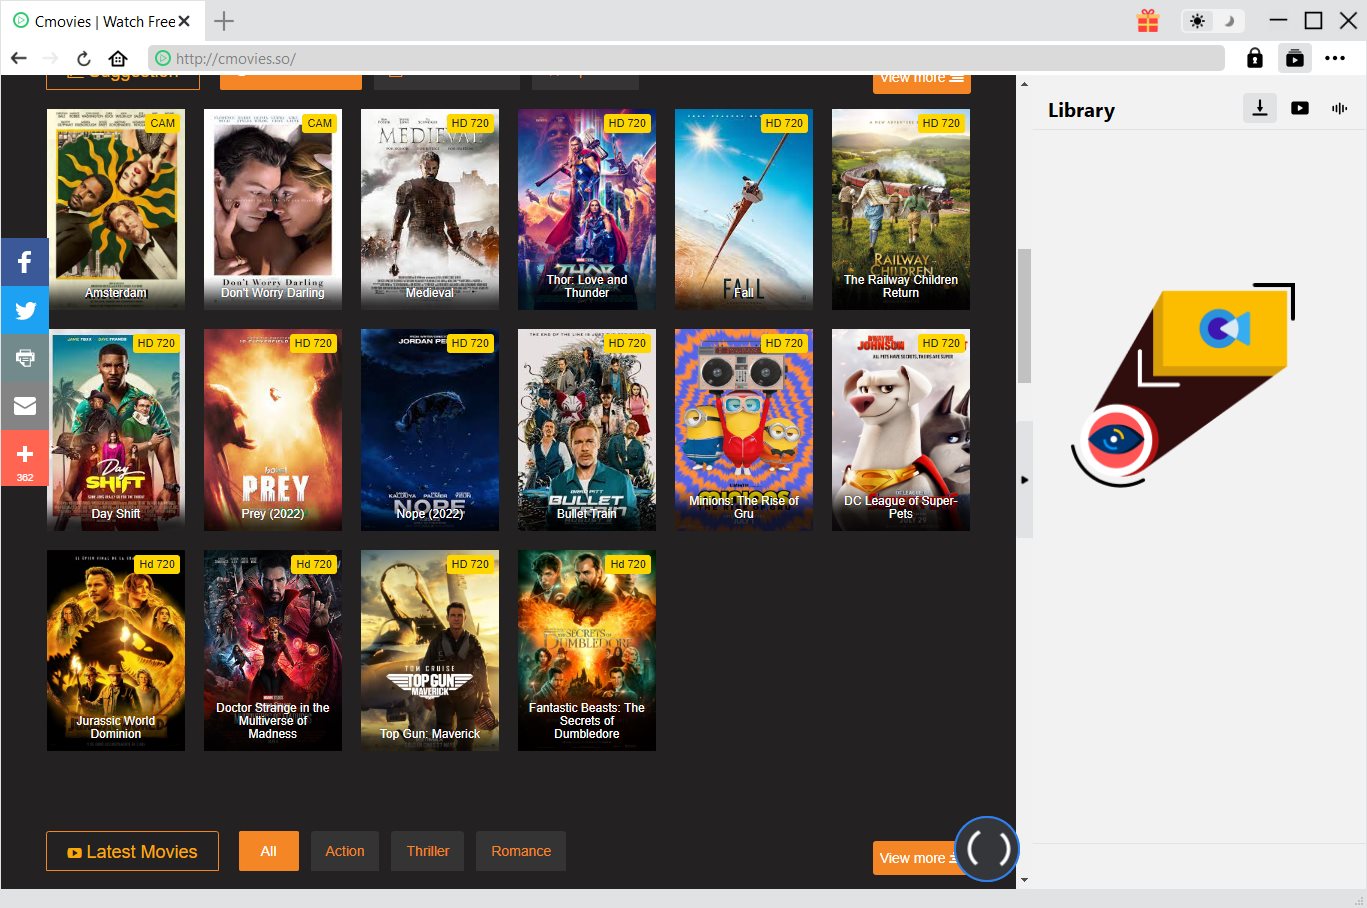Click the gift box promotion icon
Image resolution: width=1367 pixels, height=908 pixels.
[1147, 20]
